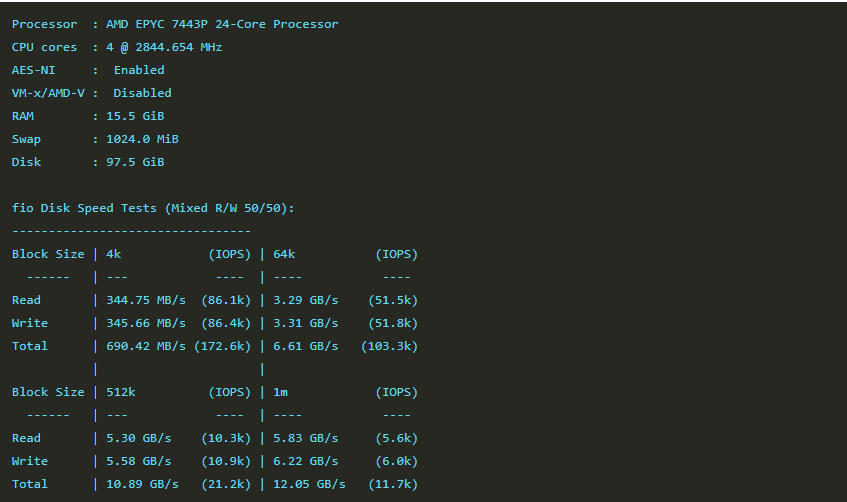Click the Disk value 97.5 GiB
847x502 pixels.
pos(135,162)
